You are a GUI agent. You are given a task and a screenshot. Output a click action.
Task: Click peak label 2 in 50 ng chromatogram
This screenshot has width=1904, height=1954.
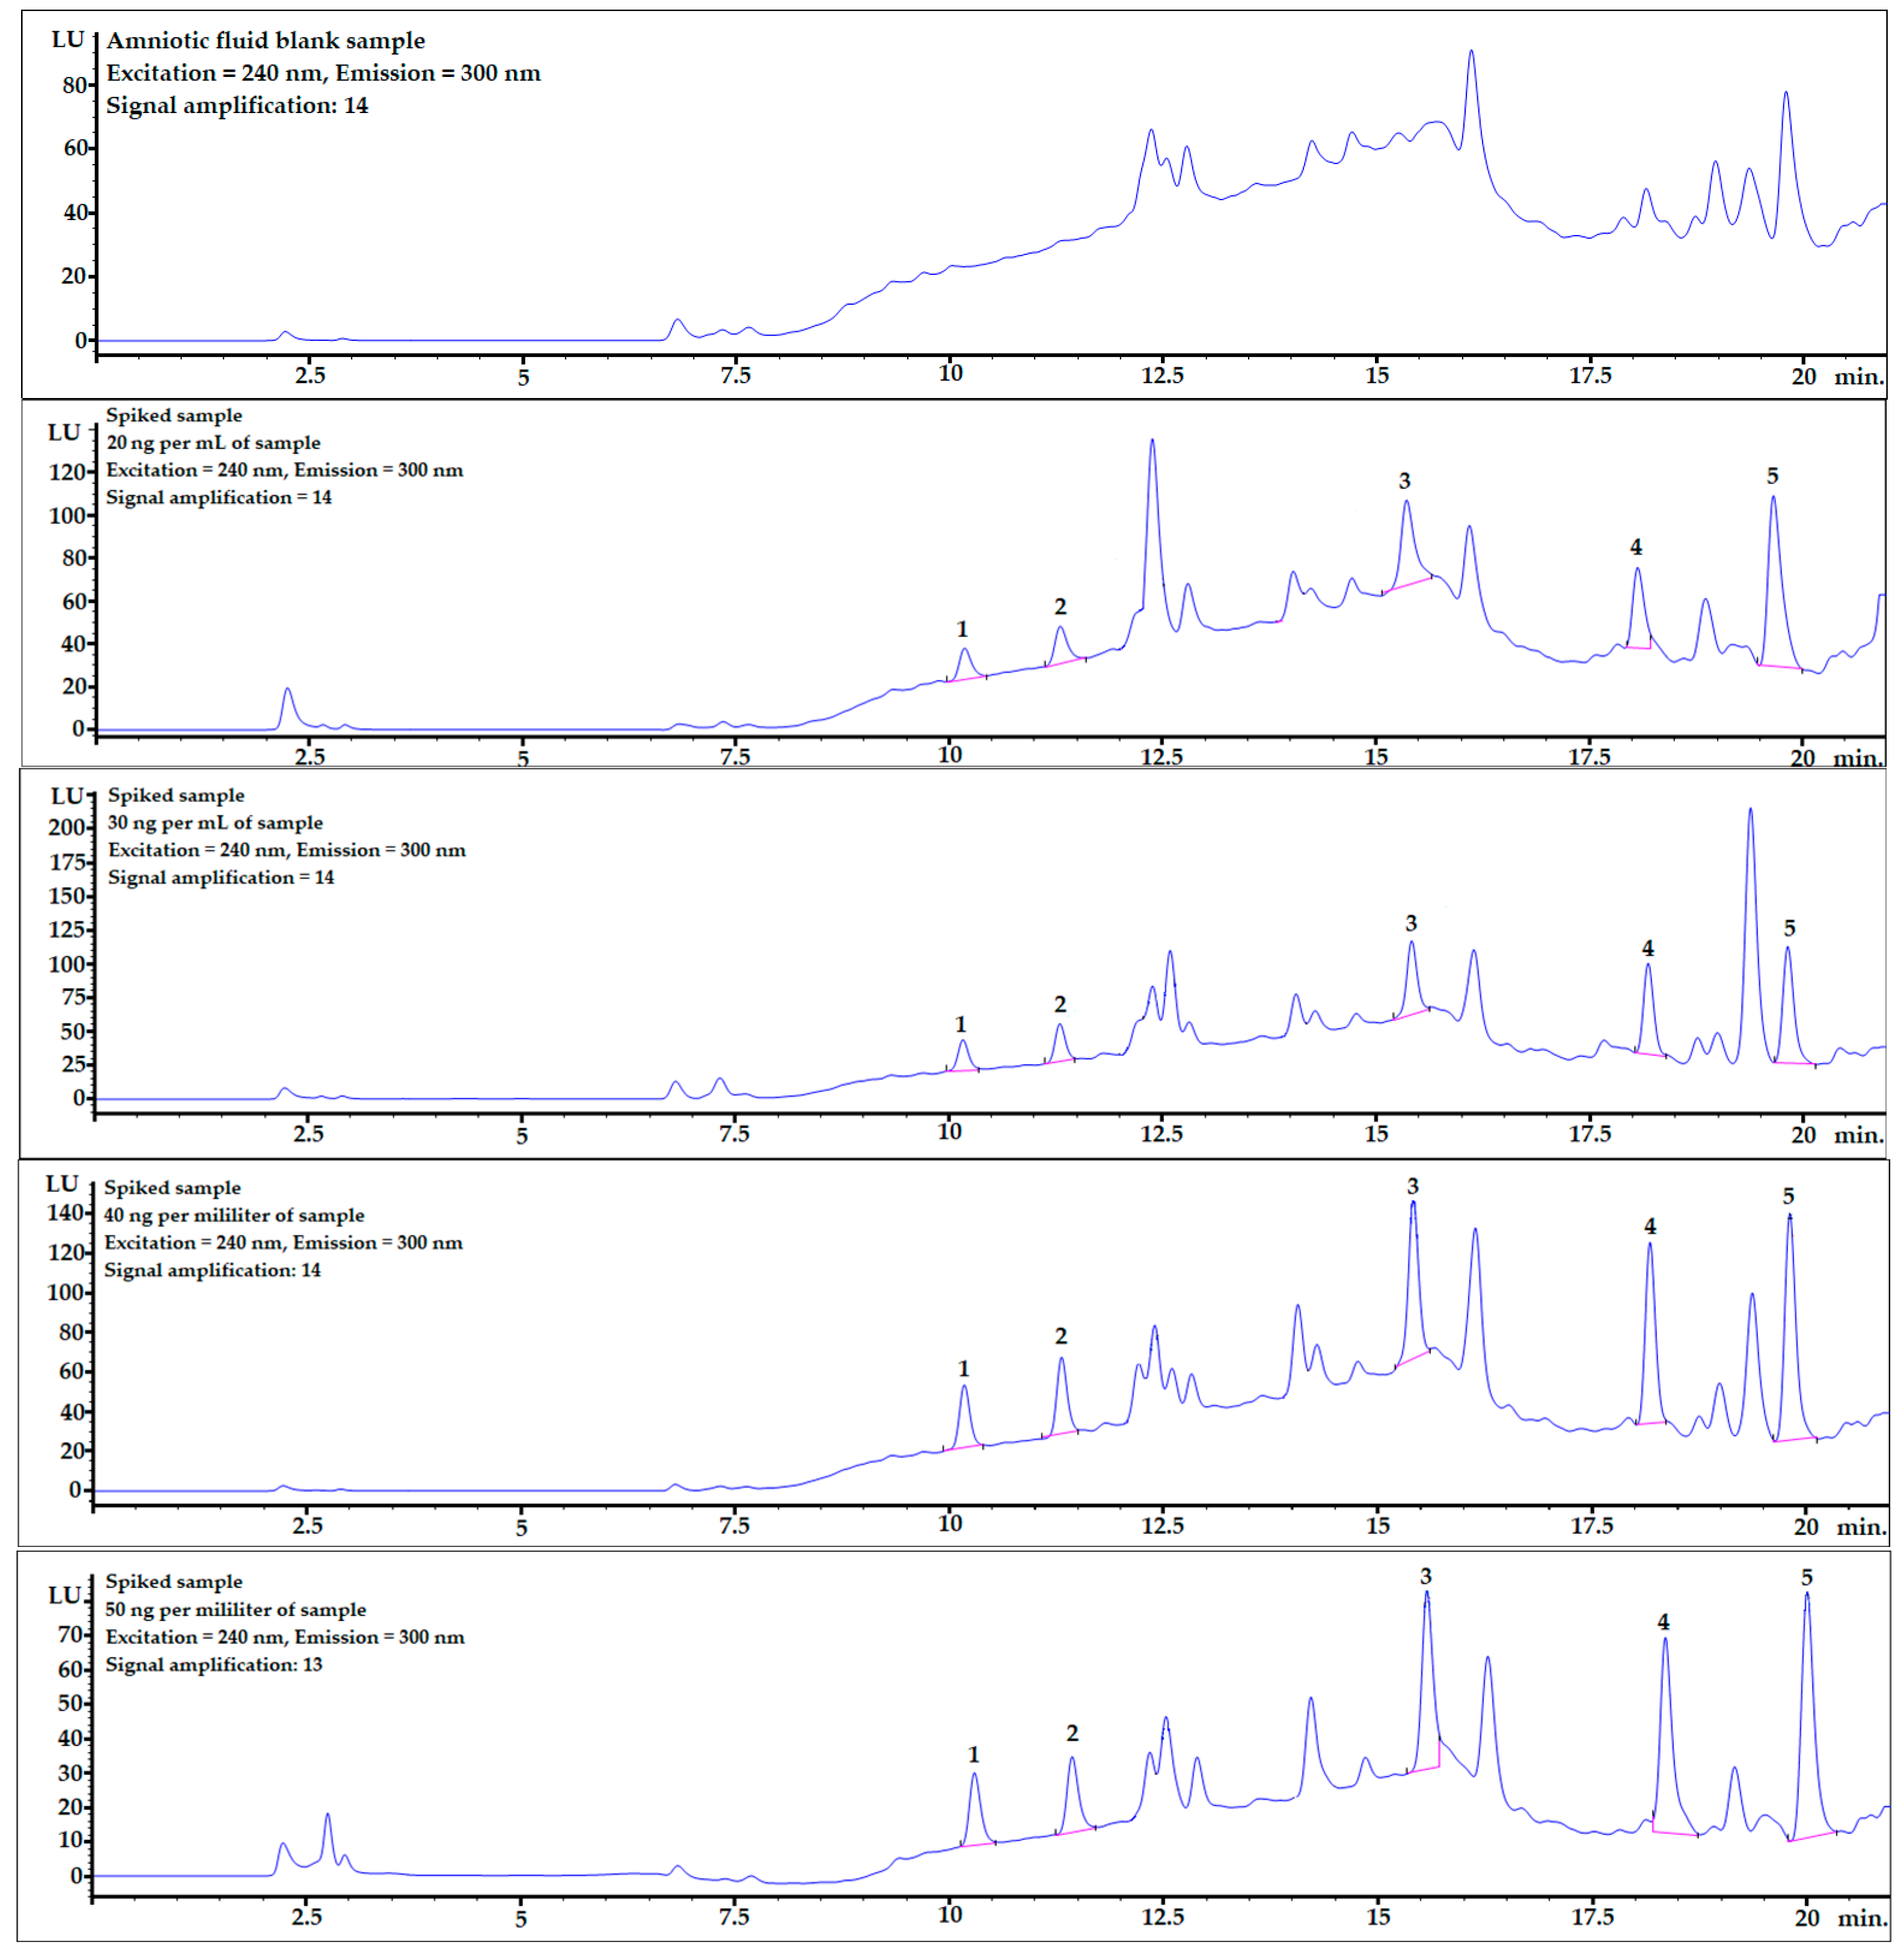(x=1072, y=1732)
